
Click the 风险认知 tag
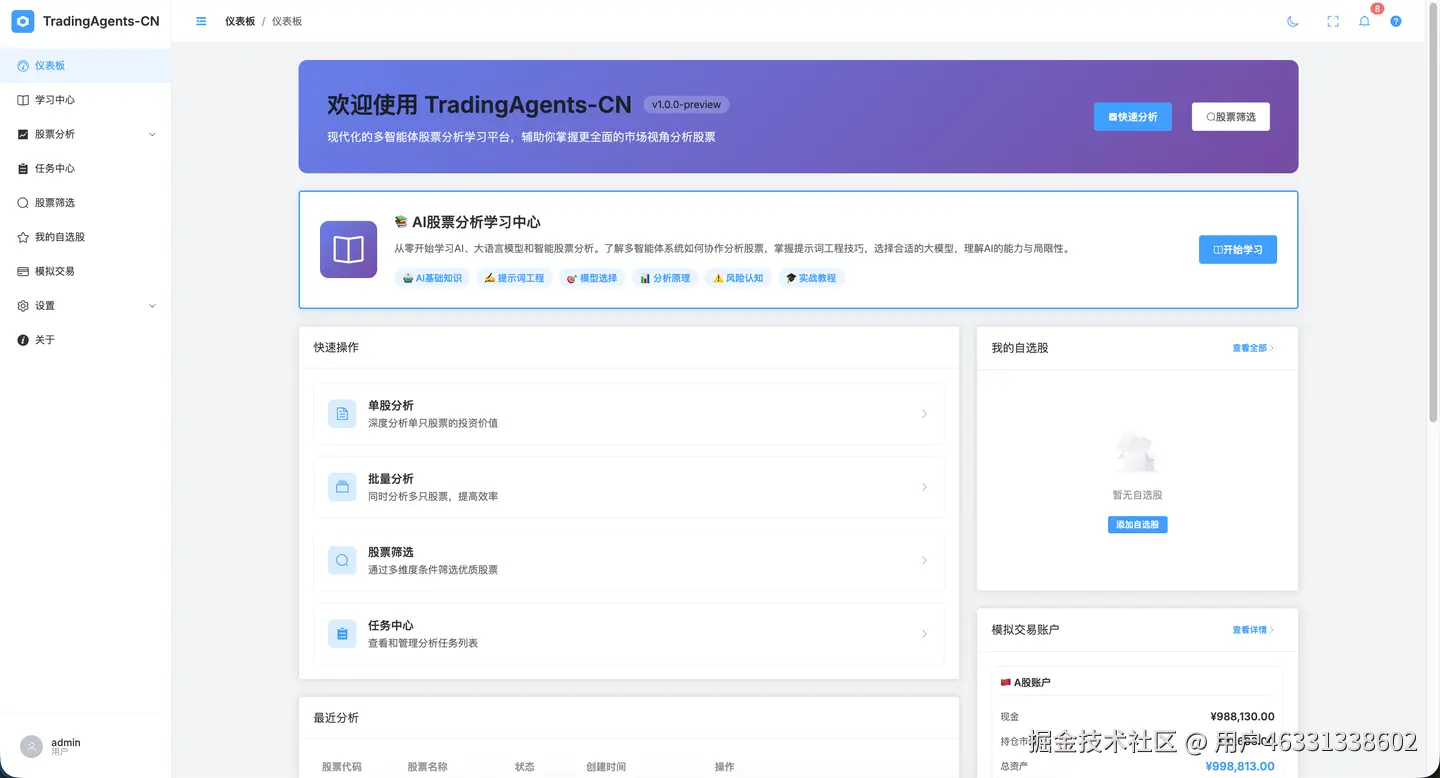738,278
